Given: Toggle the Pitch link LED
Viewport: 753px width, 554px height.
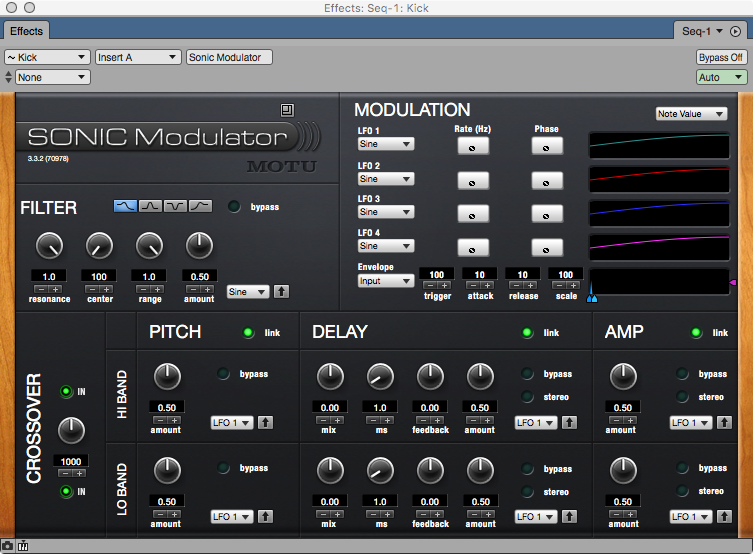Looking at the screenshot, I should pyautogui.click(x=248, y=332).
